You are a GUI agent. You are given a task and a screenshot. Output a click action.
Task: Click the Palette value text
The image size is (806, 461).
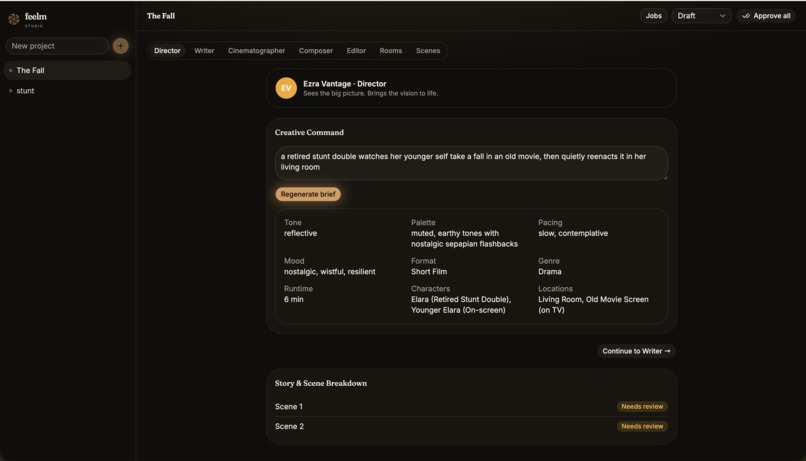464,238
